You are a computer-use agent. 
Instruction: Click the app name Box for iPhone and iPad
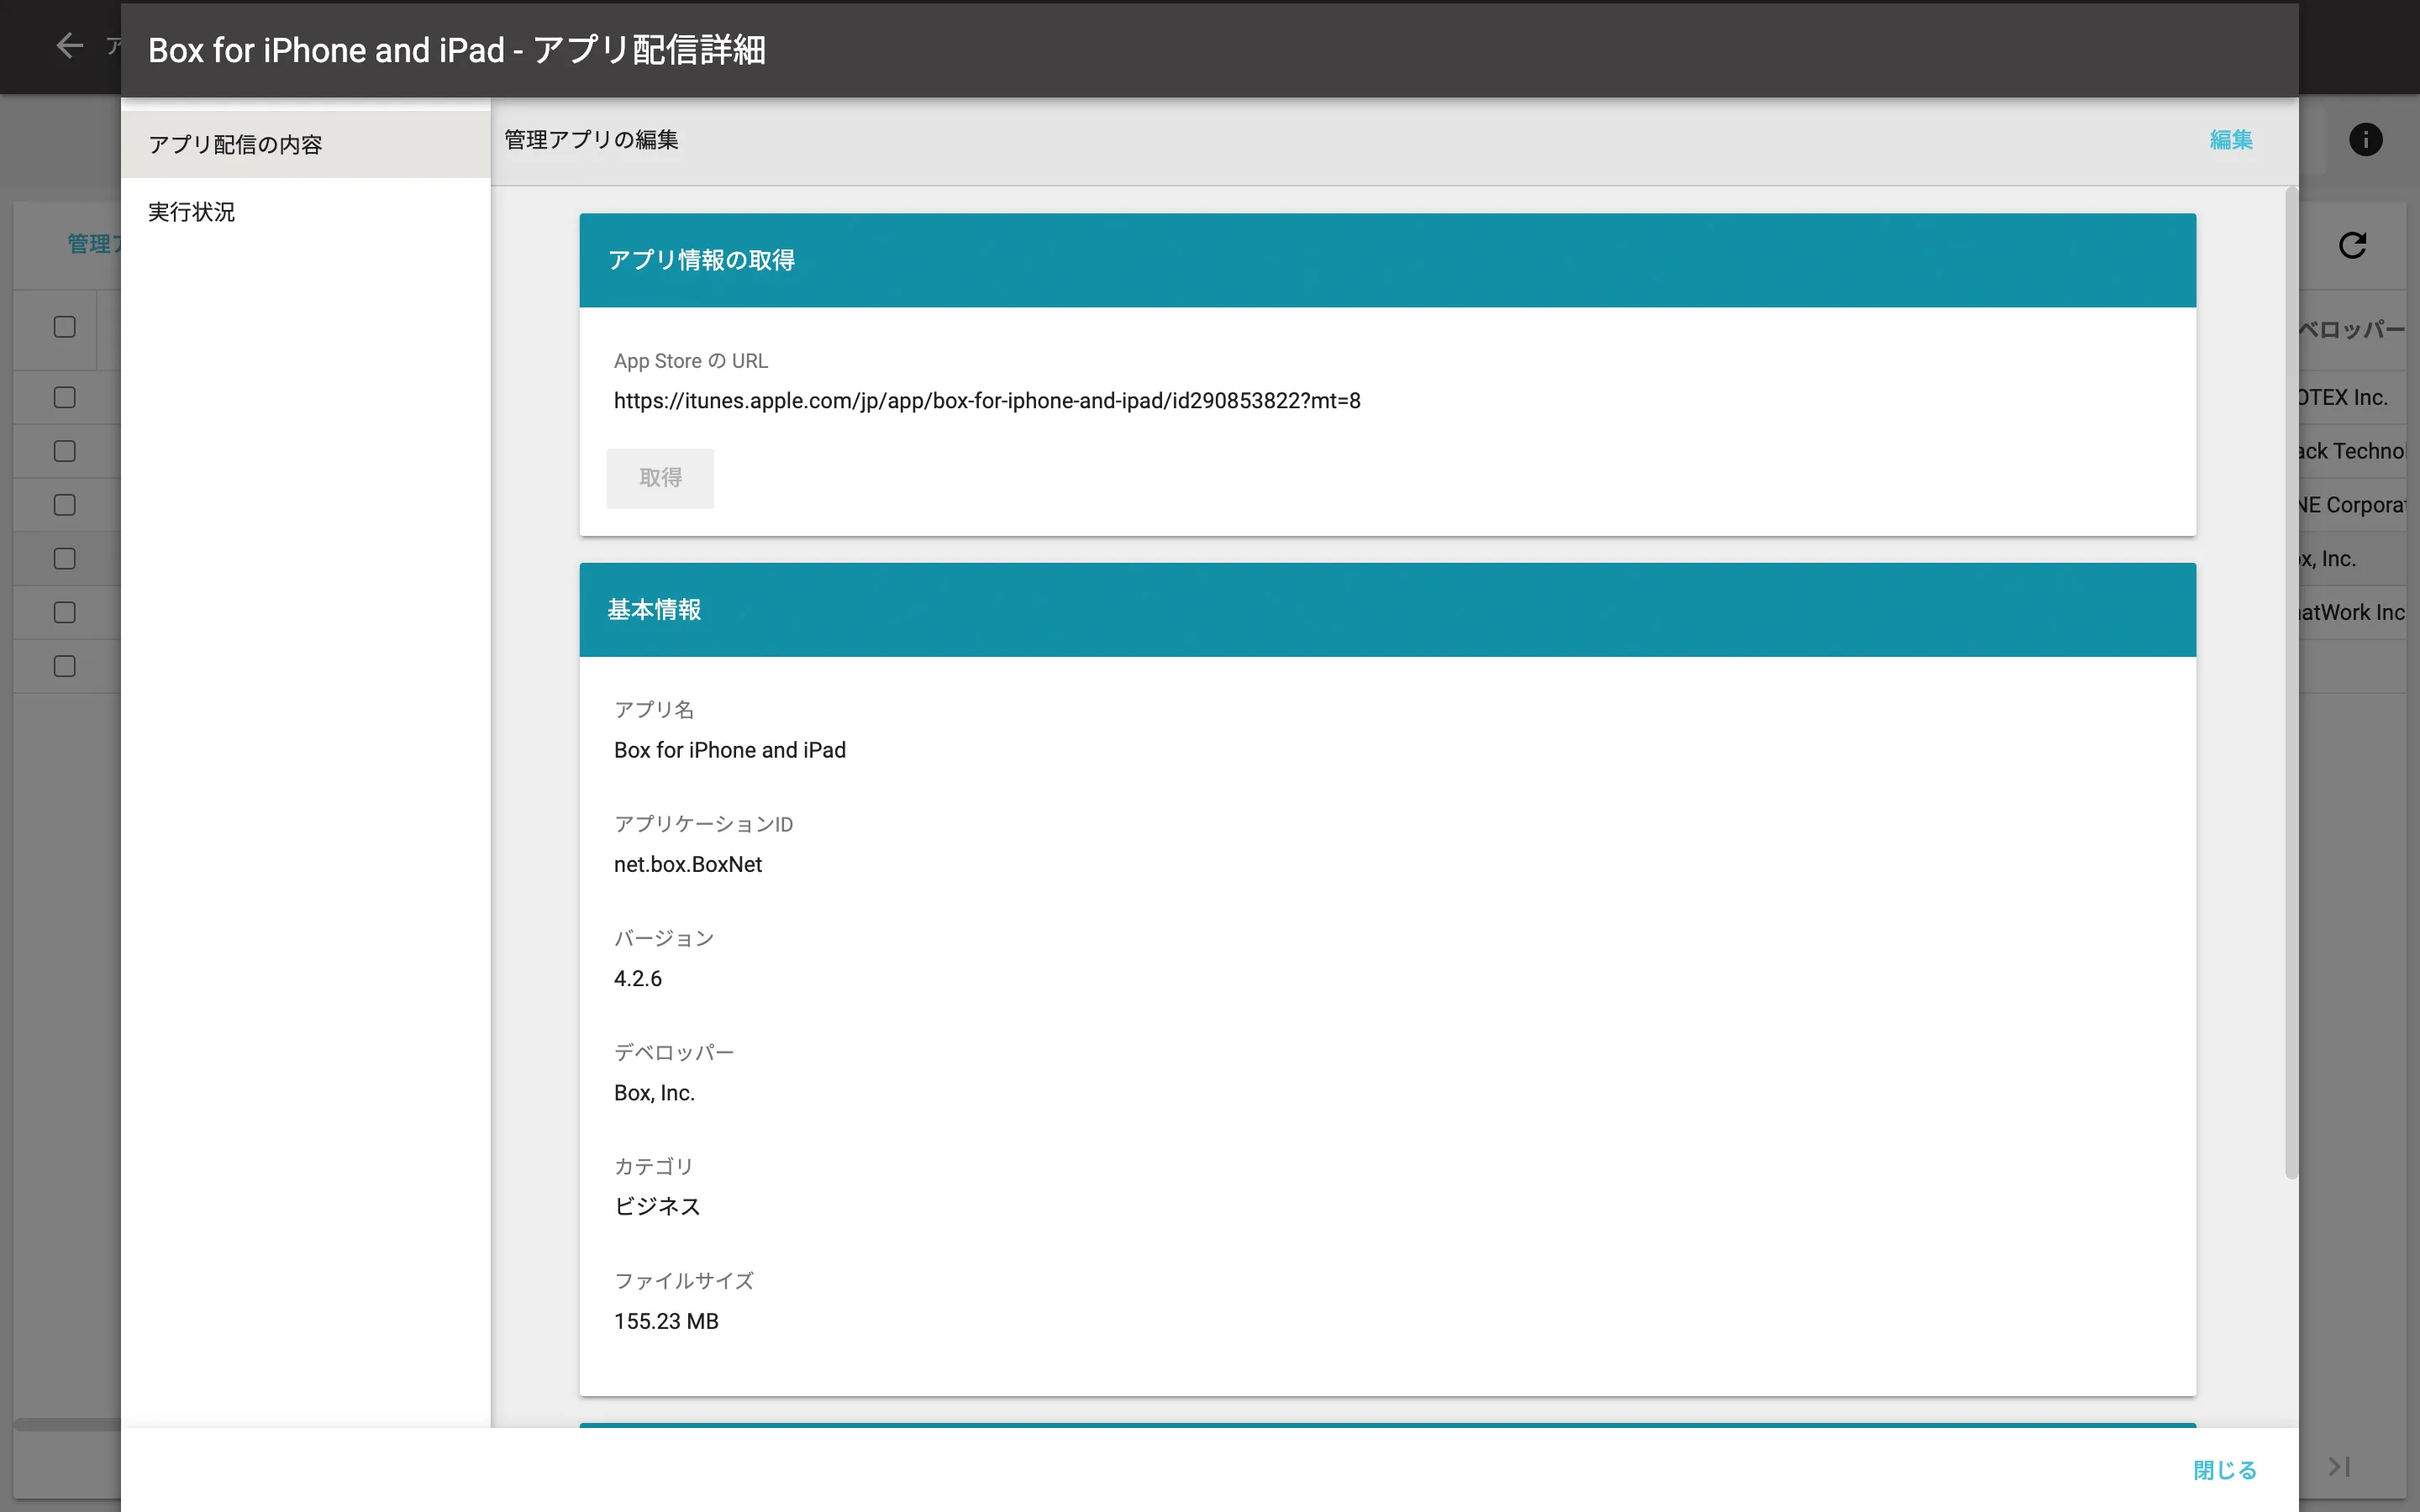(x=729, y=750)
